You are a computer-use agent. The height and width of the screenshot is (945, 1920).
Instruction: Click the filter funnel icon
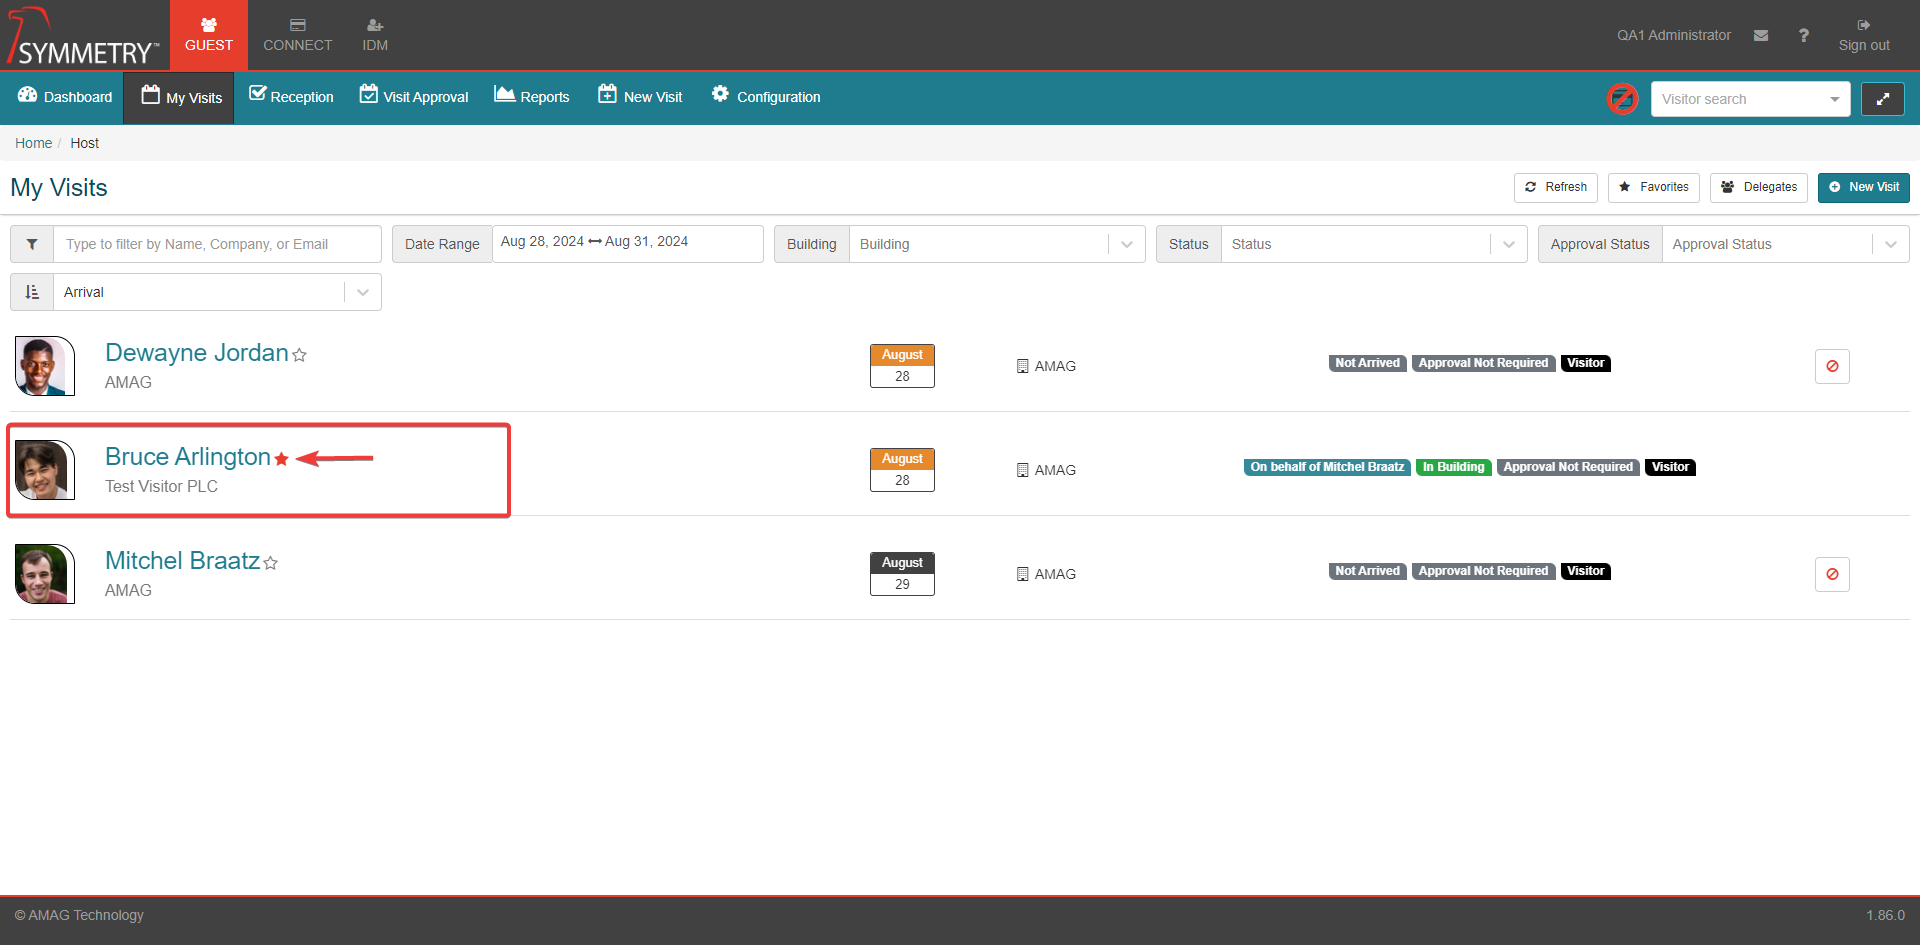coord(32,244)
